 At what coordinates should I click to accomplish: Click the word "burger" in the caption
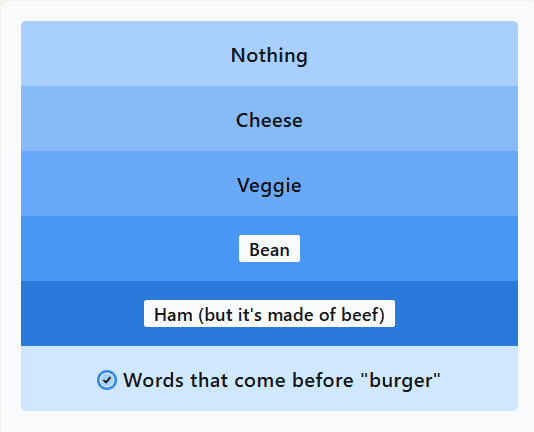click(x=400, y=382)
